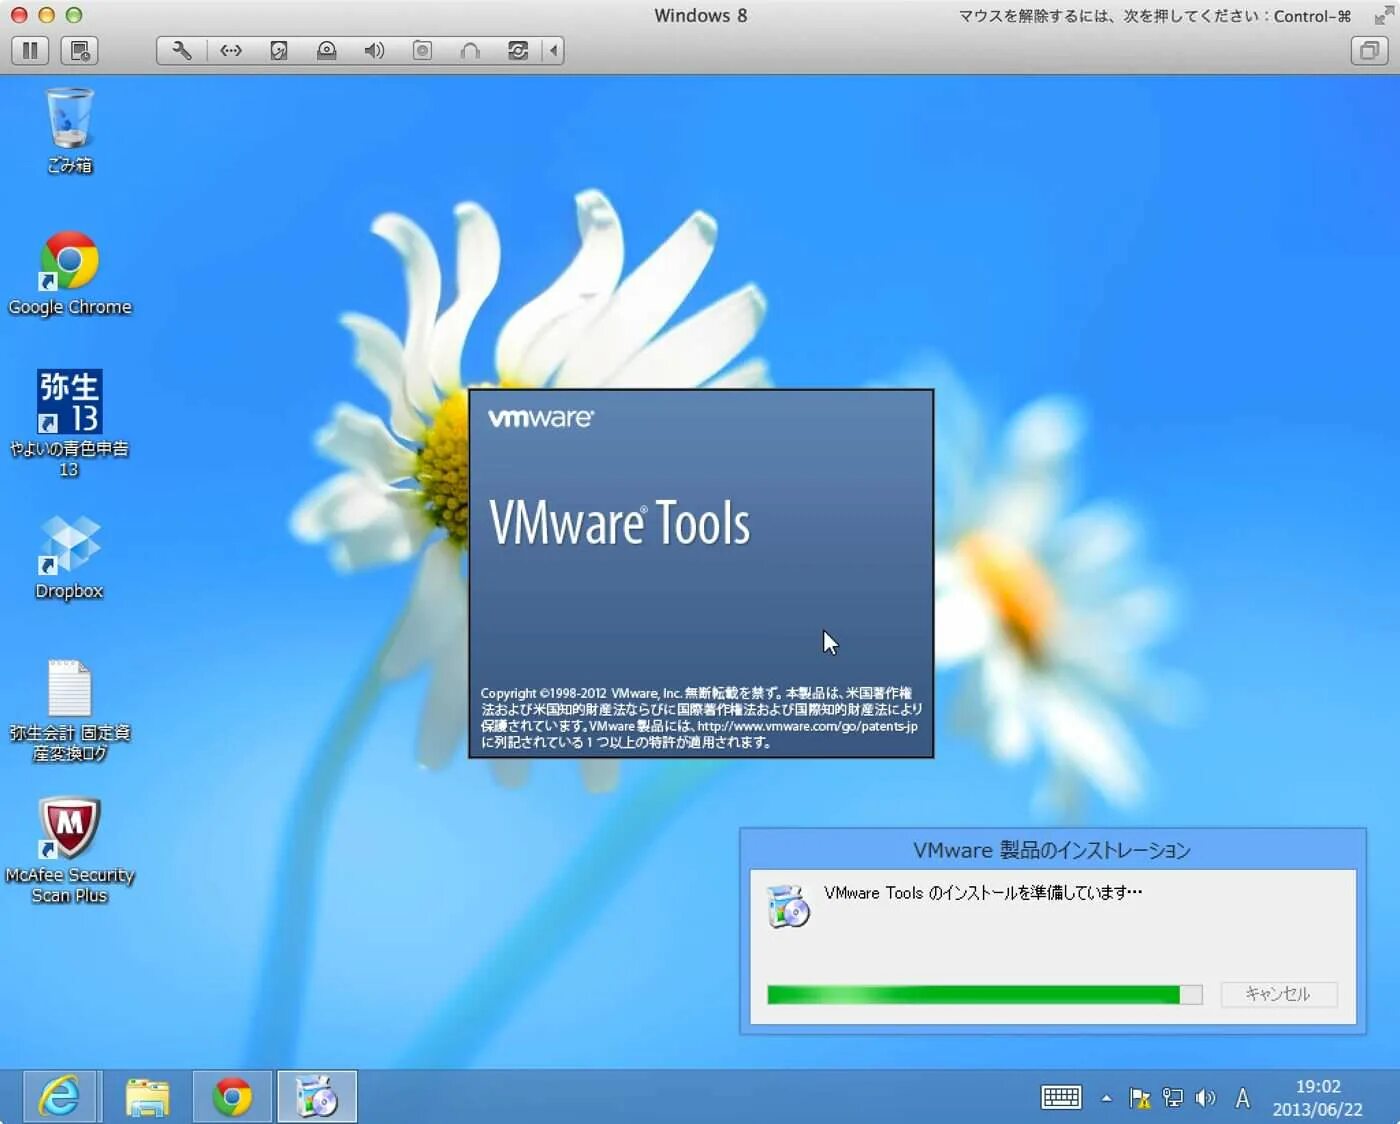Click the network adapter icon in VMware toolbar
The width and height of the screenshot is (1400, 1124).
click(230, 50)
